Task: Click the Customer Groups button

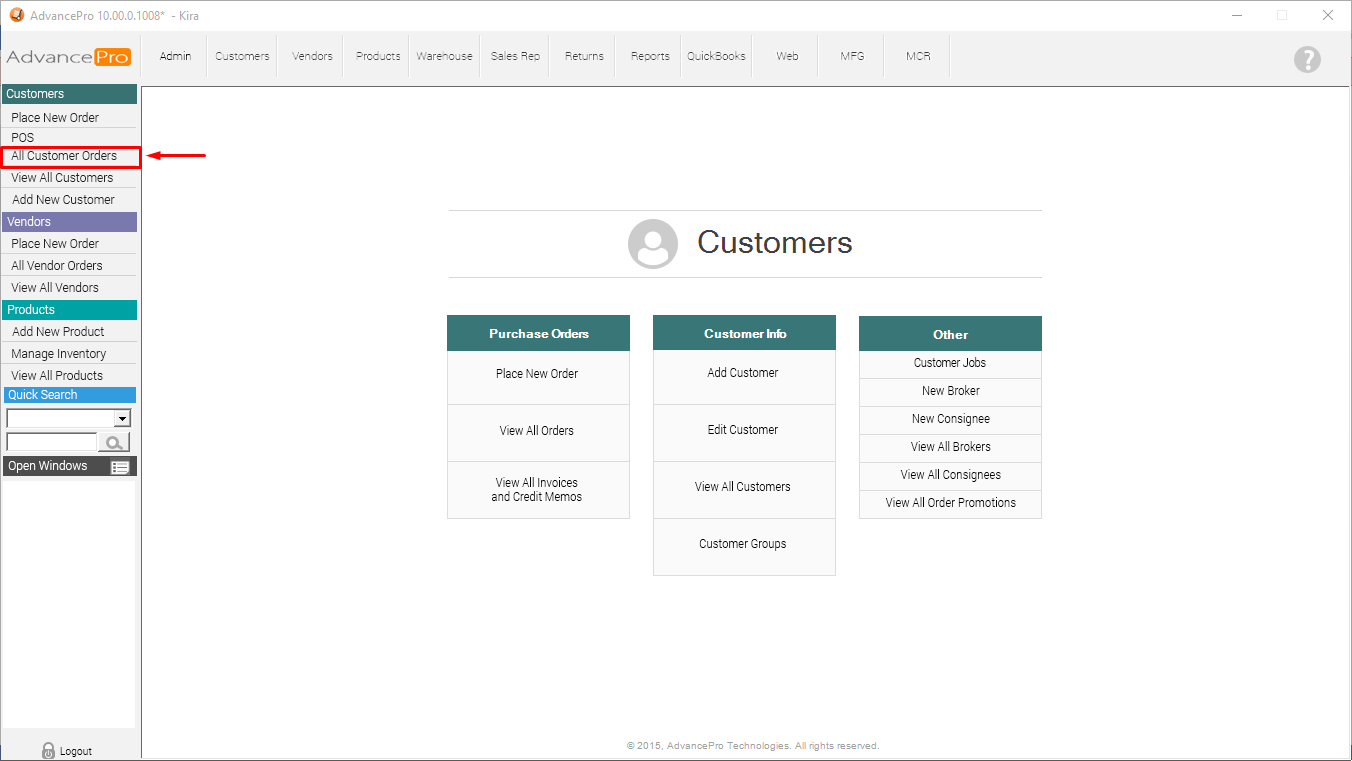Action: [743, 544]
